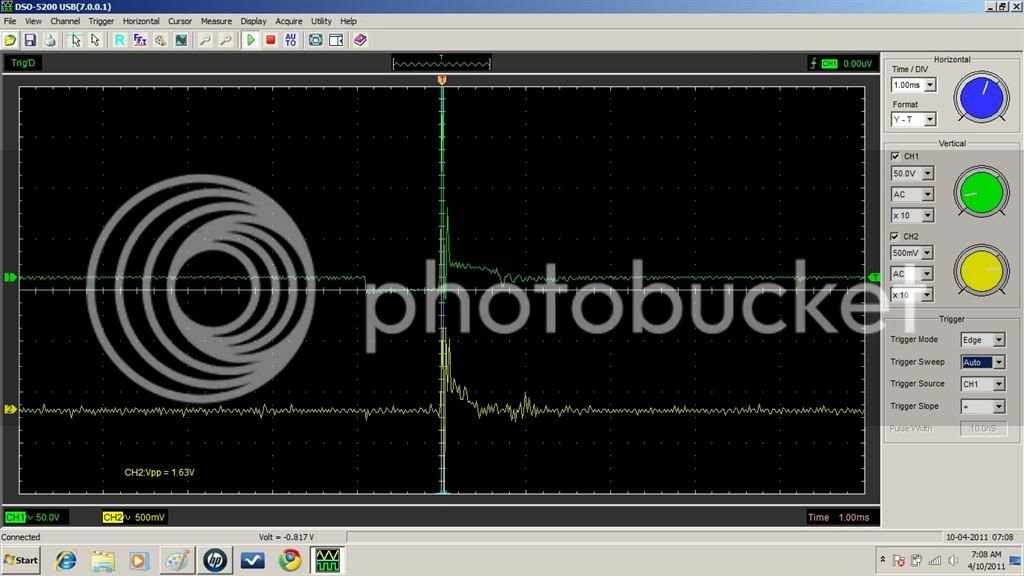Click the CH2 ground level marker
Screen dimensions: 1024x576
[x=10, y=409]
